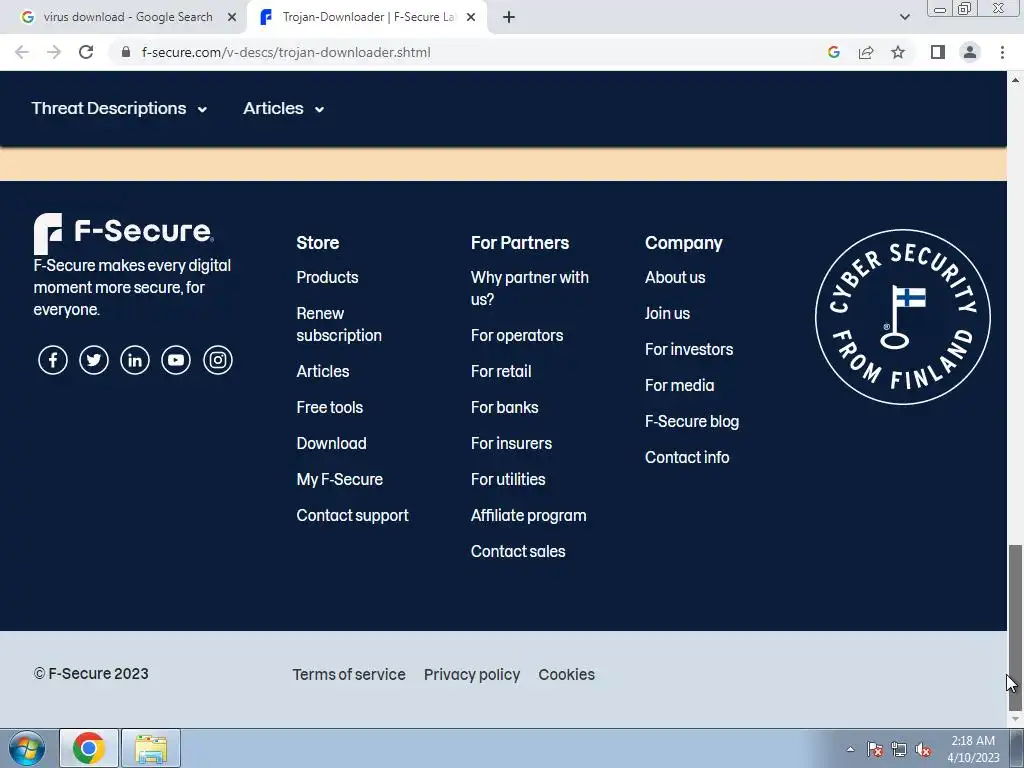The image size is (1024, 768).
Task: Bookmark this page with star icon
Action: point(898,52)
